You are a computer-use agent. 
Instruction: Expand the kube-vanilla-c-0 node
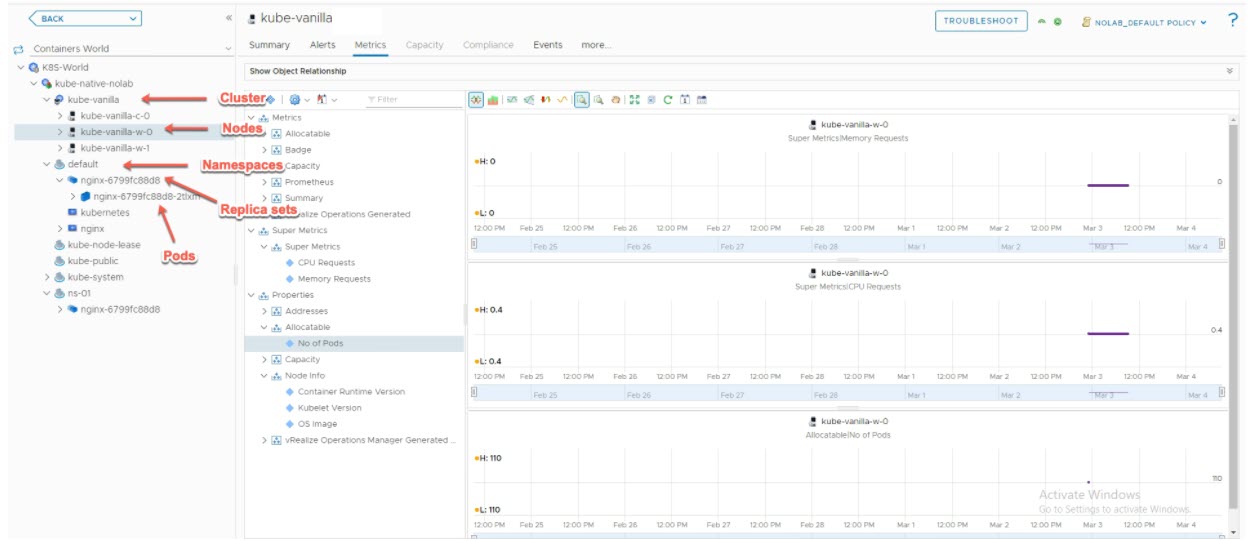tap(60, 116)
